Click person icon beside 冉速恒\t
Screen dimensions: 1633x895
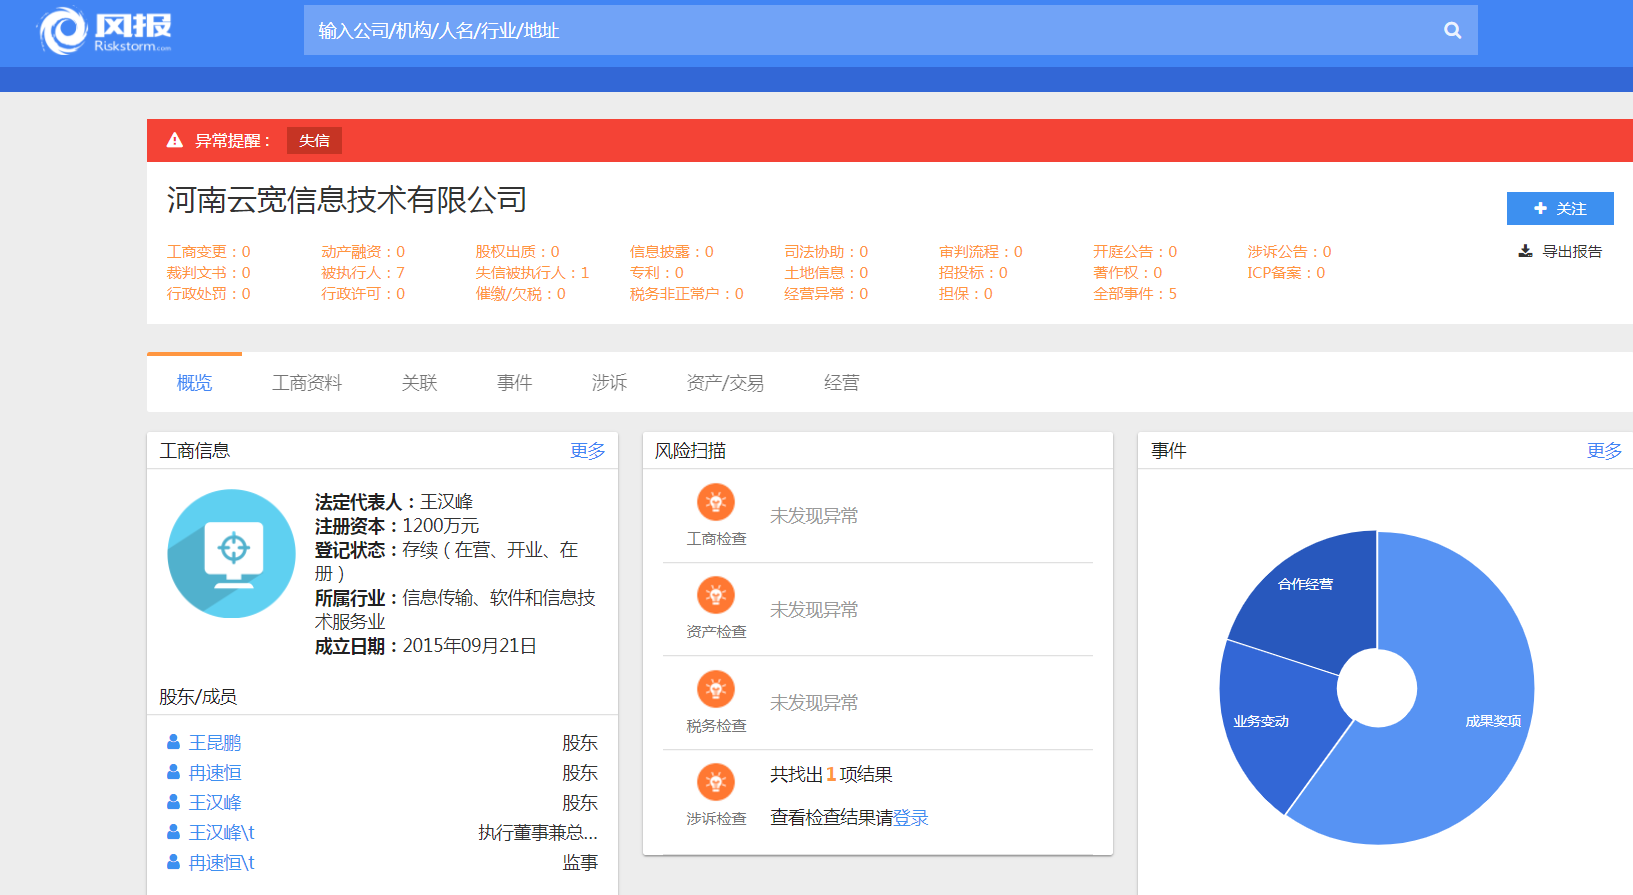tap(173, 862)
